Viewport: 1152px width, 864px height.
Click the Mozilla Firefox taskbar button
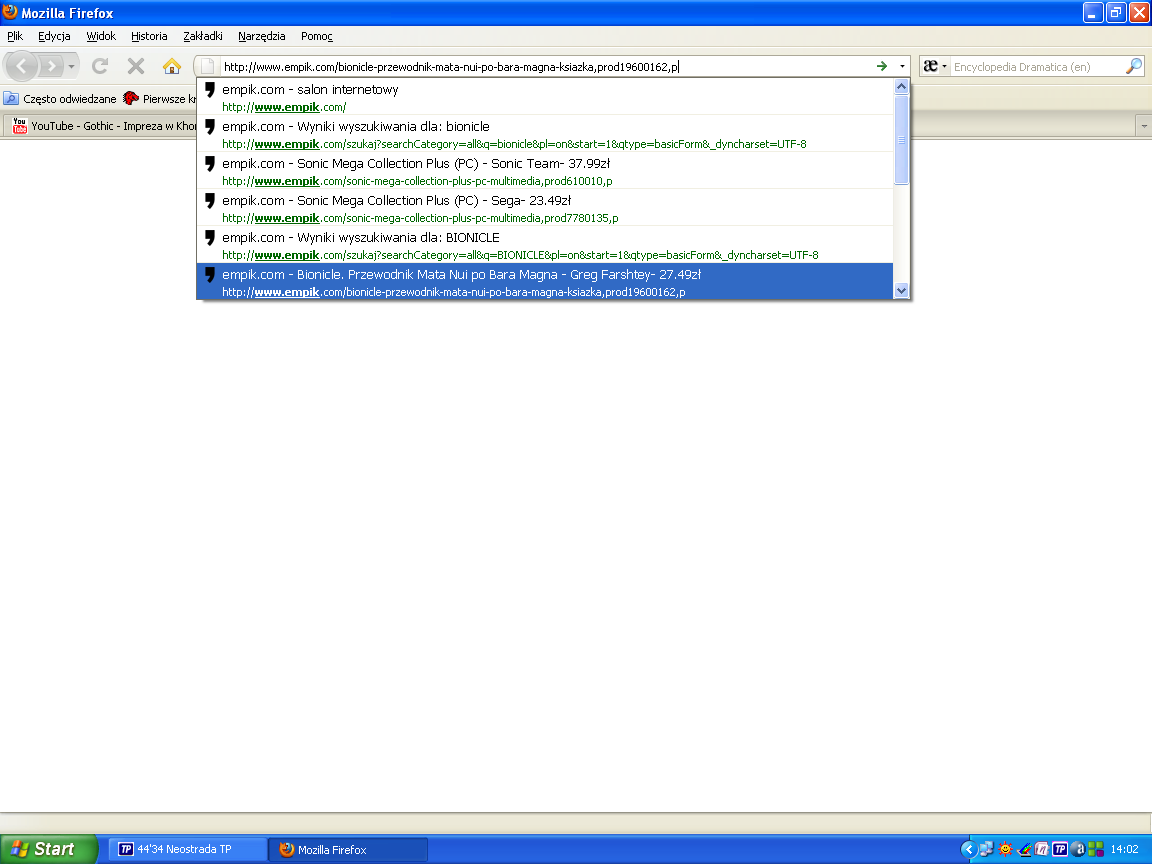pyautogui.click(x=348, y=849)
